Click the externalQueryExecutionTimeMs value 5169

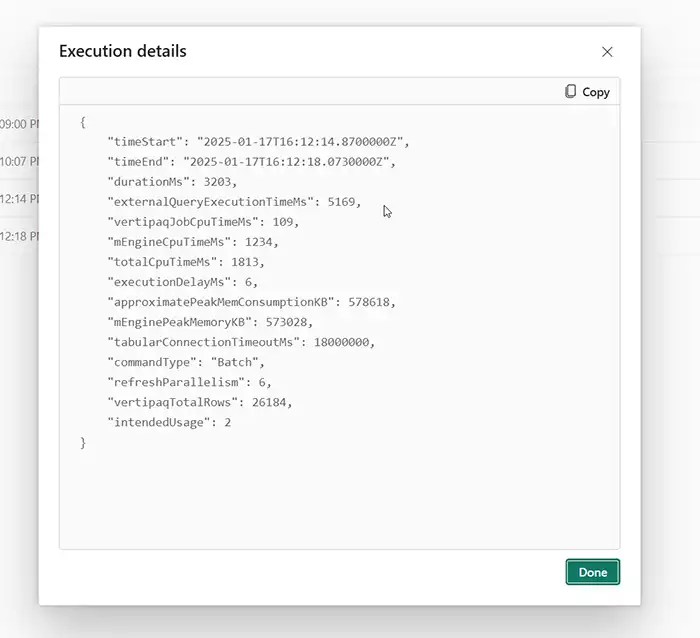click(341, 202)
